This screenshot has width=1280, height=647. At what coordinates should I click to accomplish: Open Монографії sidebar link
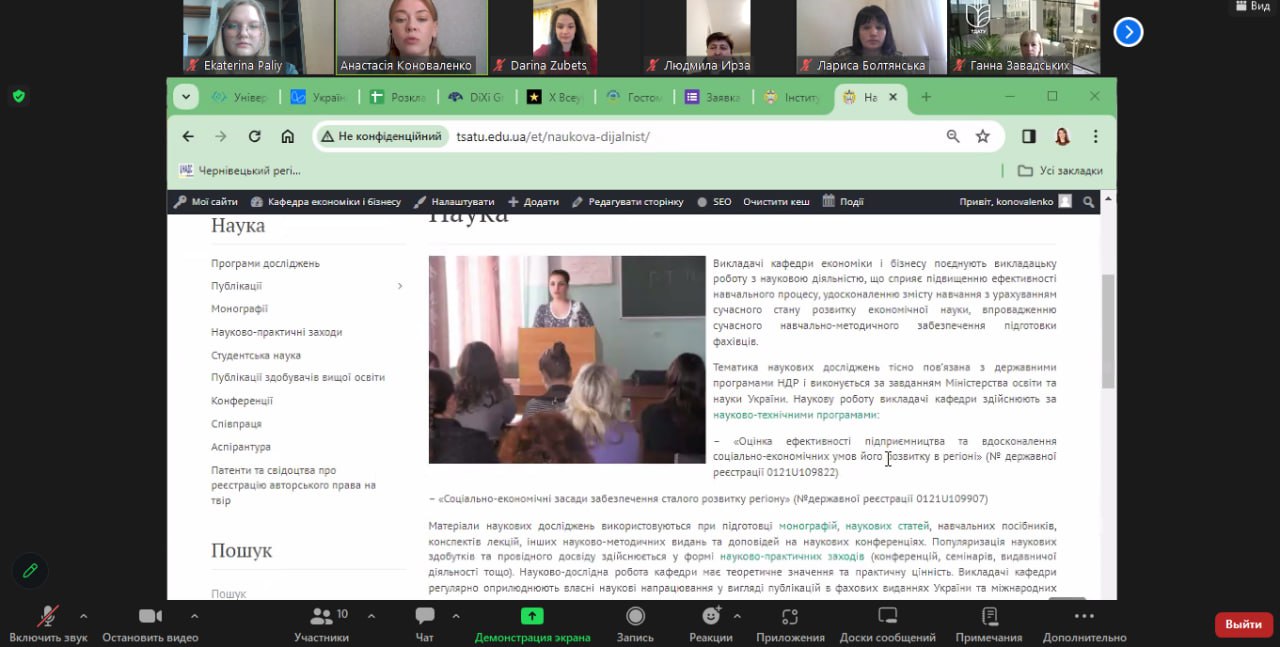239,309
